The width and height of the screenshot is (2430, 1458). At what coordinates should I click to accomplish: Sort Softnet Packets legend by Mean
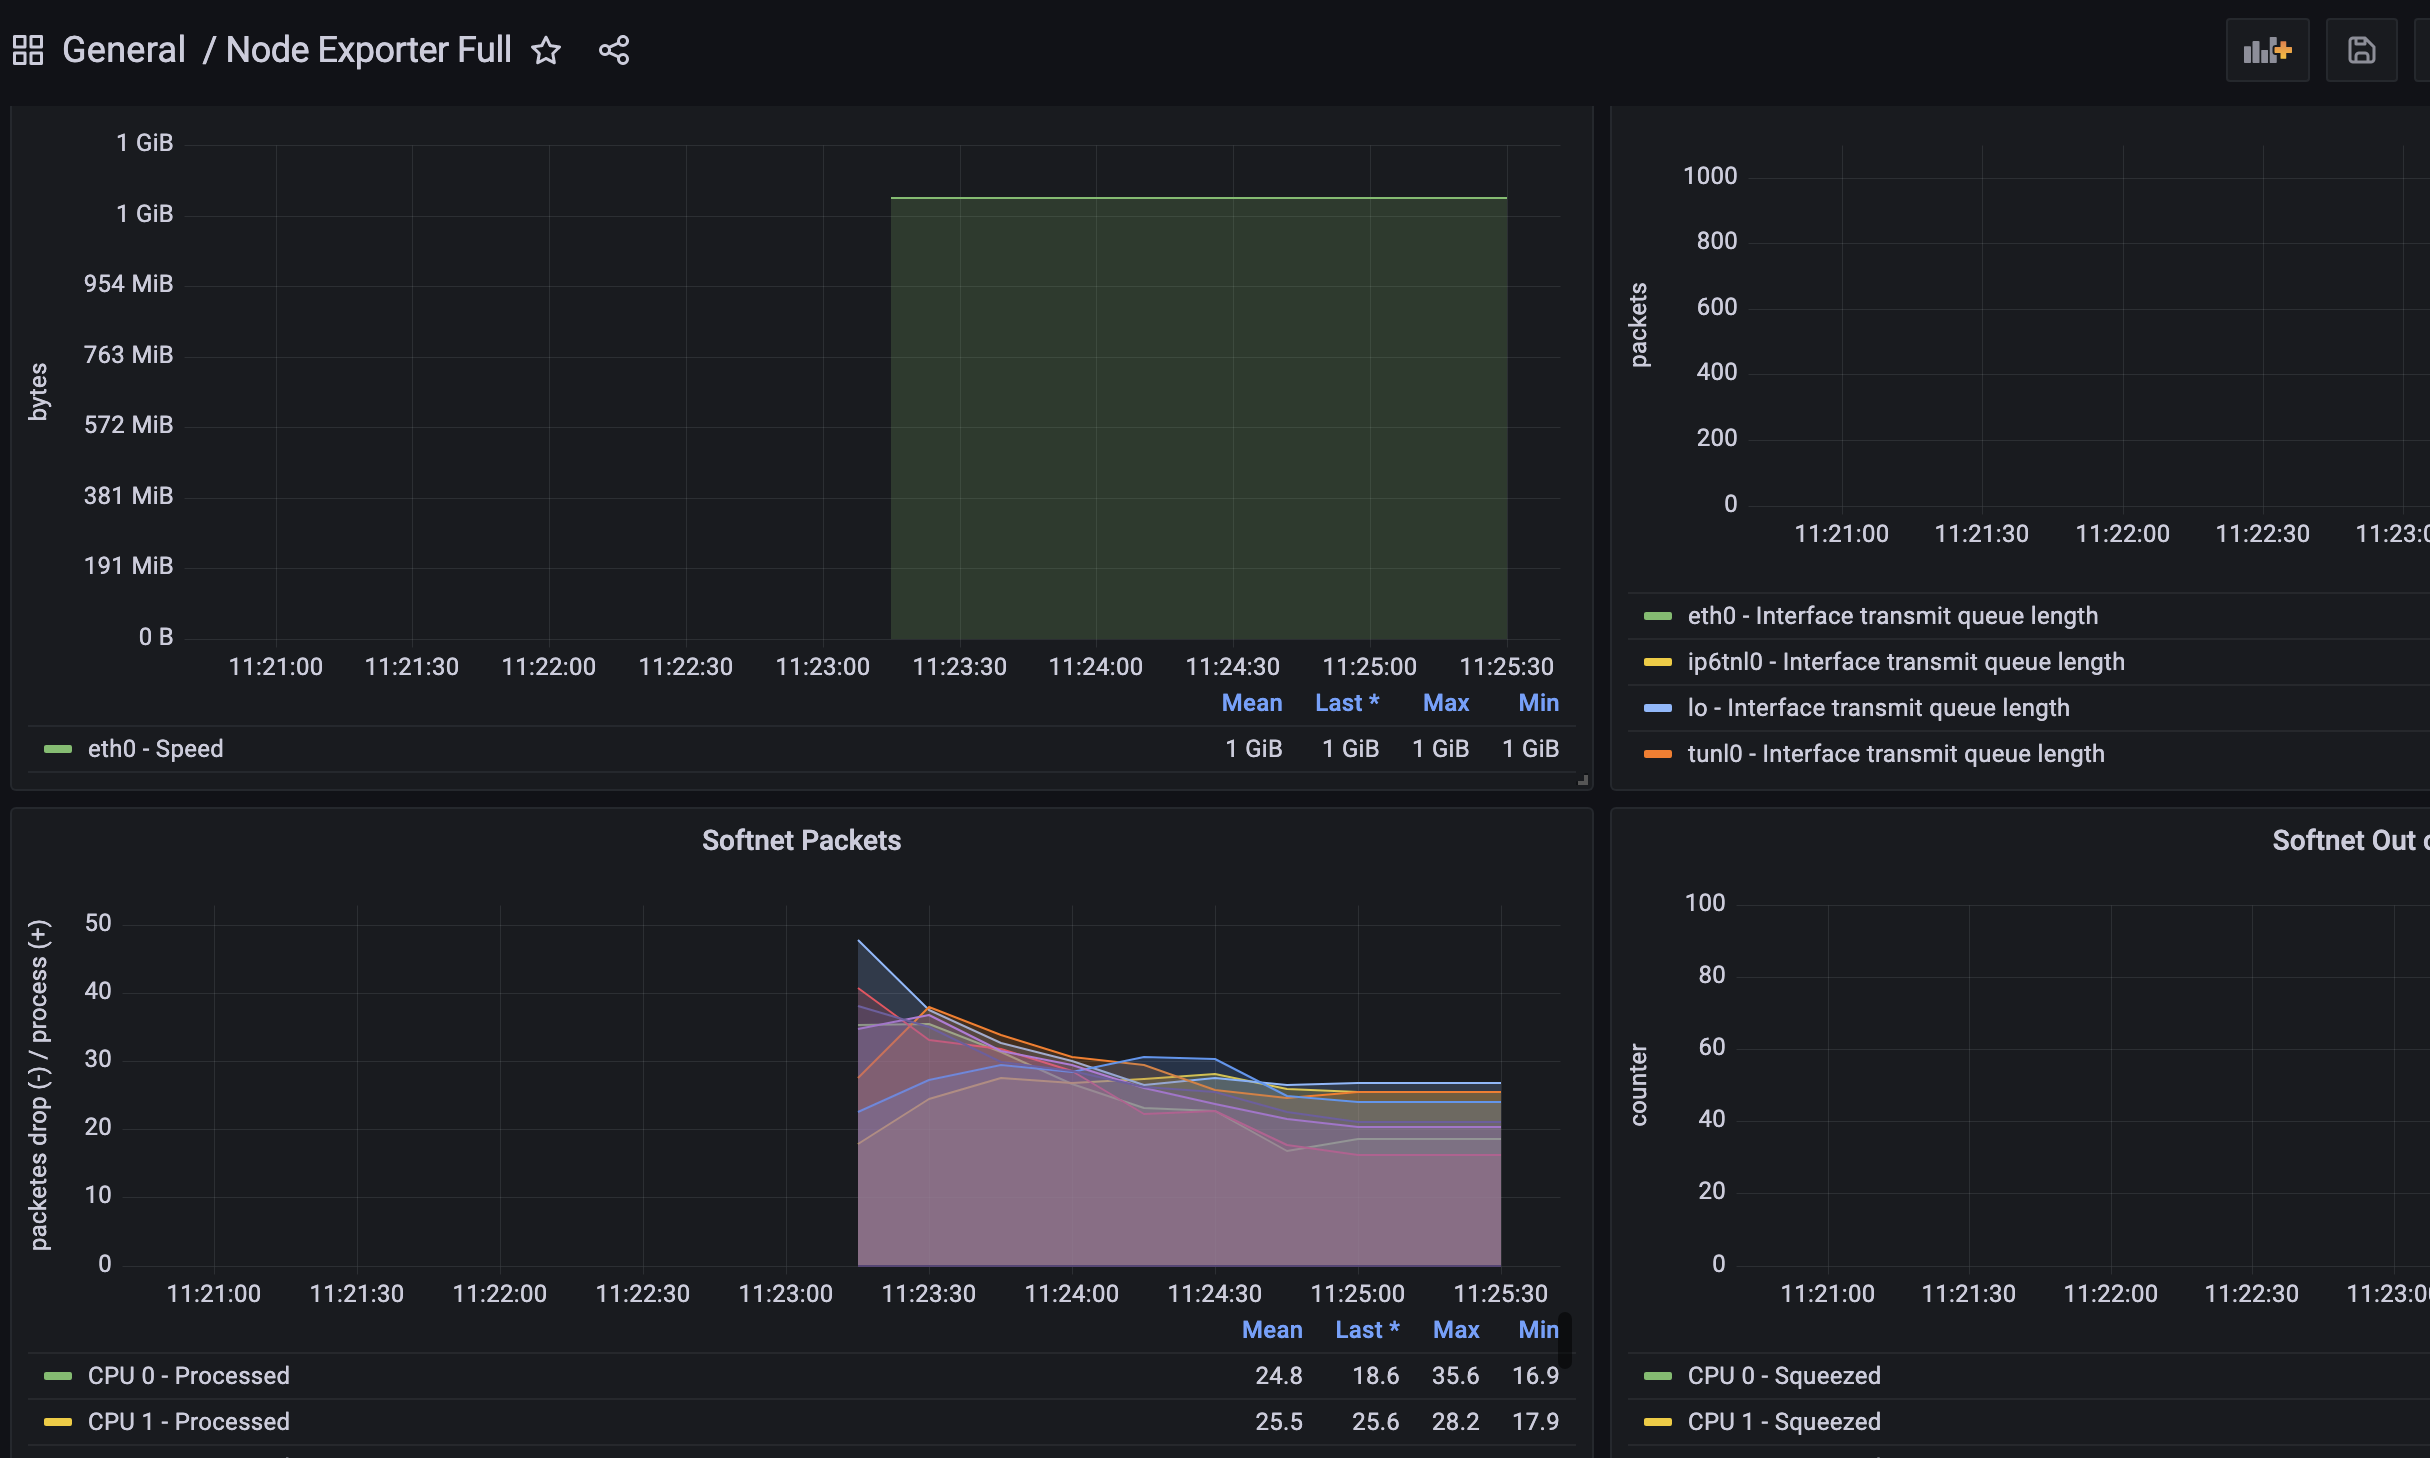pos(1272,1330)
